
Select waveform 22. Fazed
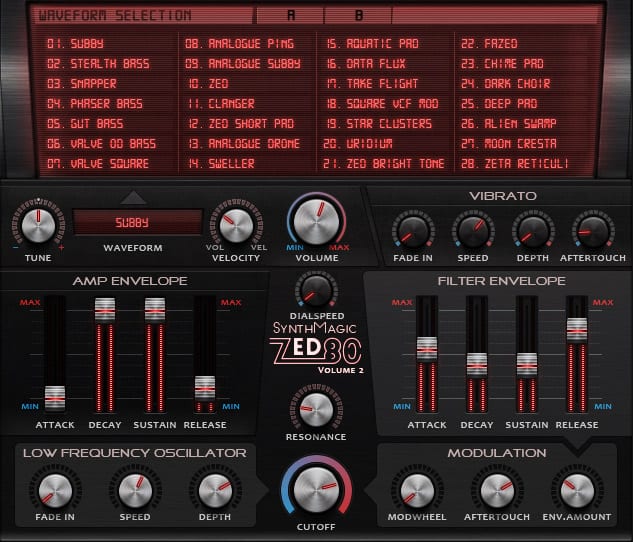click(x=489, y=44)
